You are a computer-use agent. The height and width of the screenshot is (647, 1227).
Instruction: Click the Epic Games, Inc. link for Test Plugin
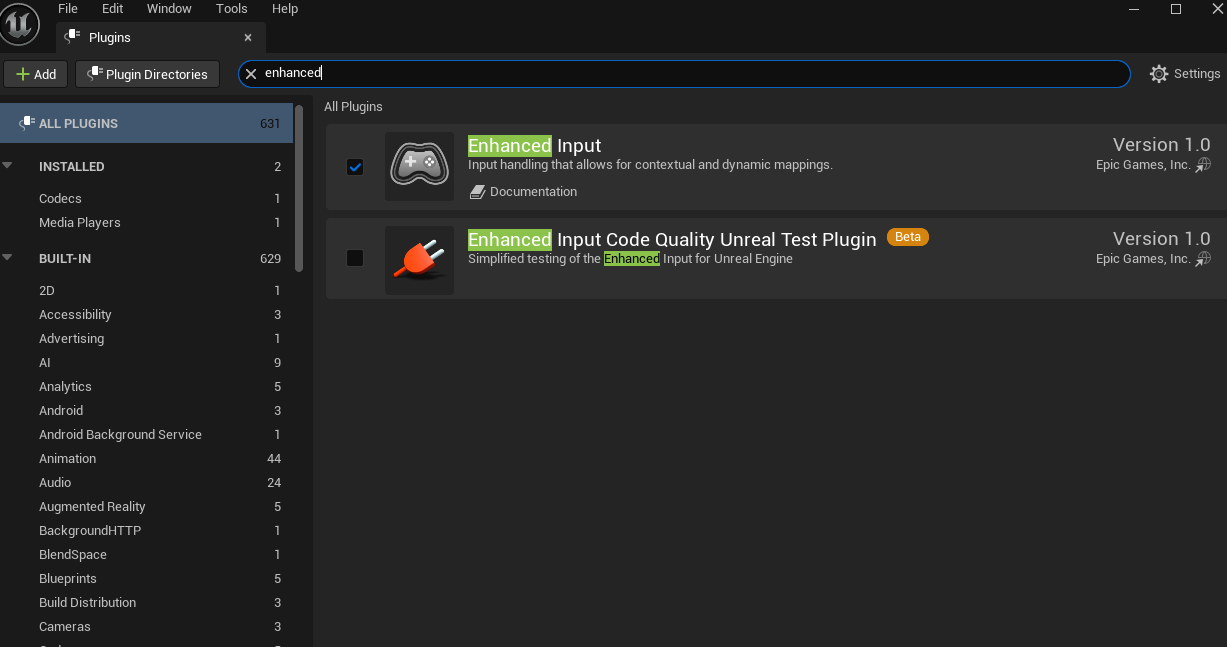pos(1144,259)
